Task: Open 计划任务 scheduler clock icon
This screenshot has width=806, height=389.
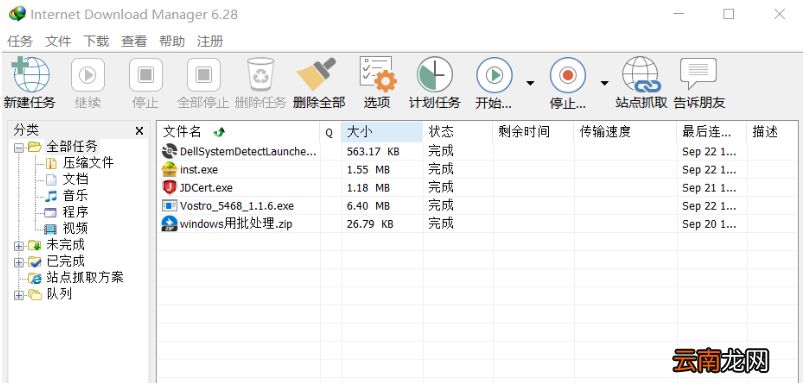Action: 435,75
